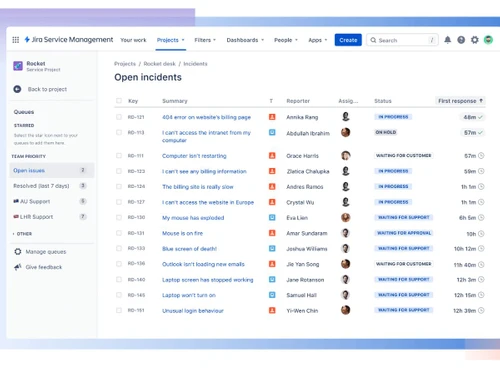
Task: Open the Filters dropdown menu
Action: point(205,40)
